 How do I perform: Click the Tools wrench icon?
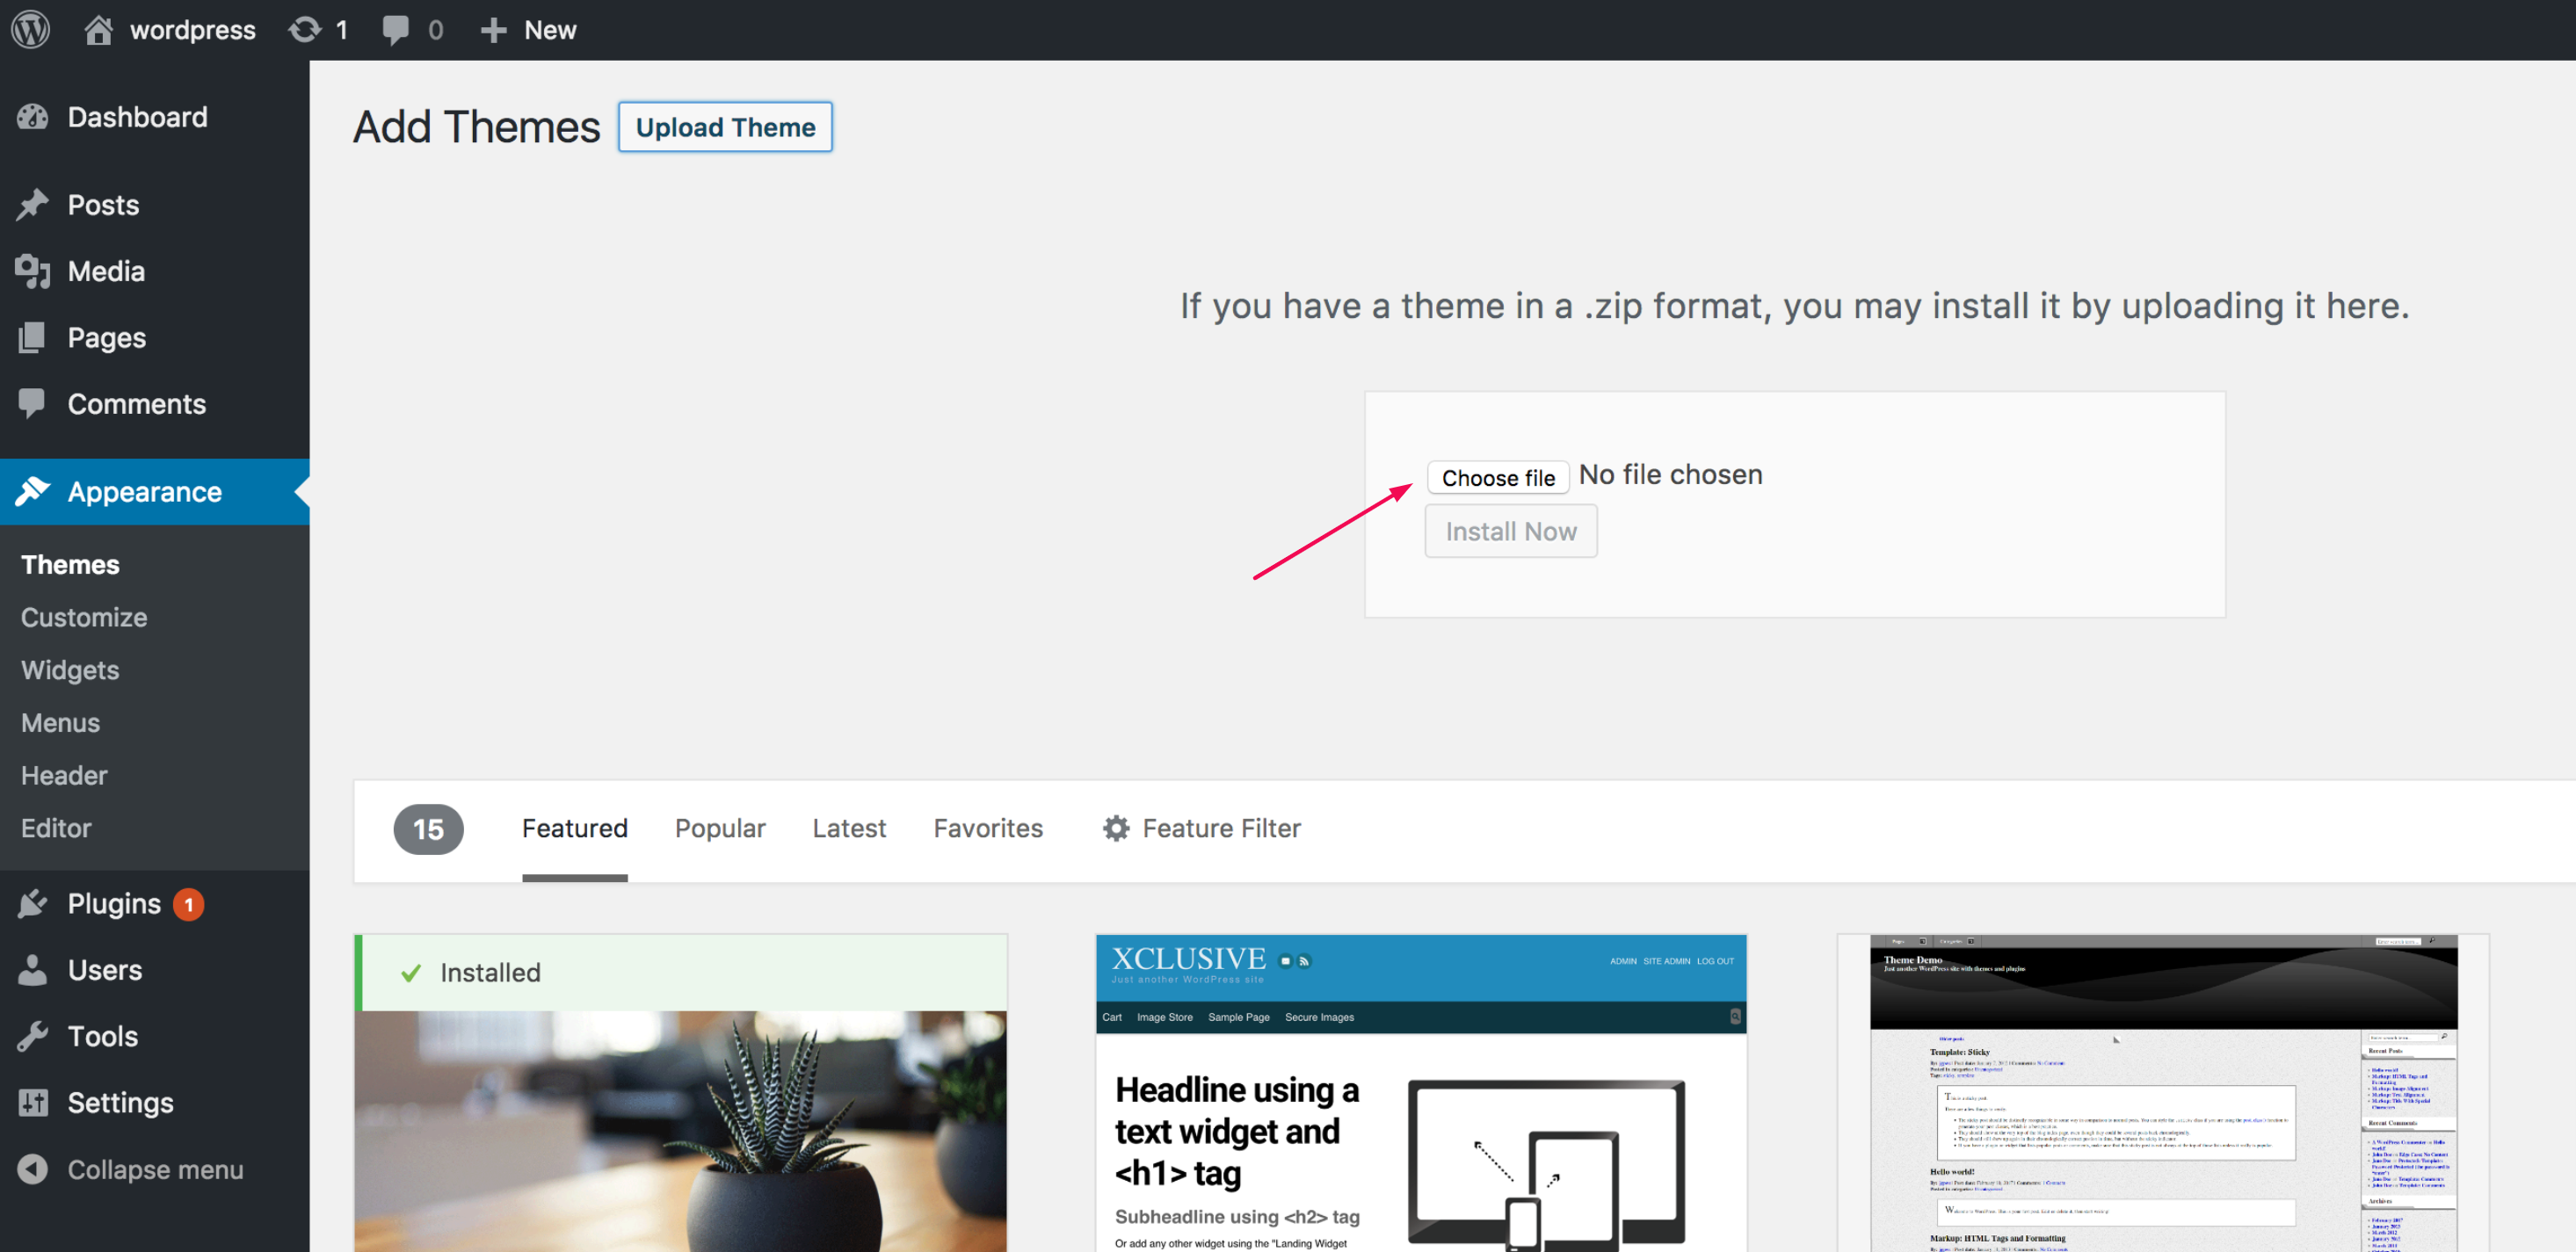[32, 1036]
